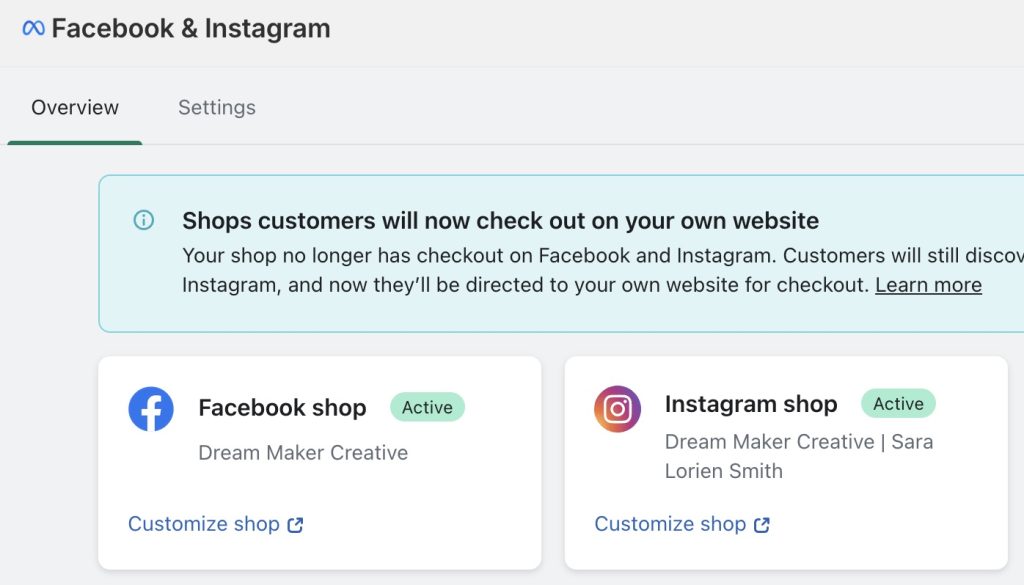Switch to the Settings tab
The width and height of the screenshot is (1024, 585).
tap(216, 107)
